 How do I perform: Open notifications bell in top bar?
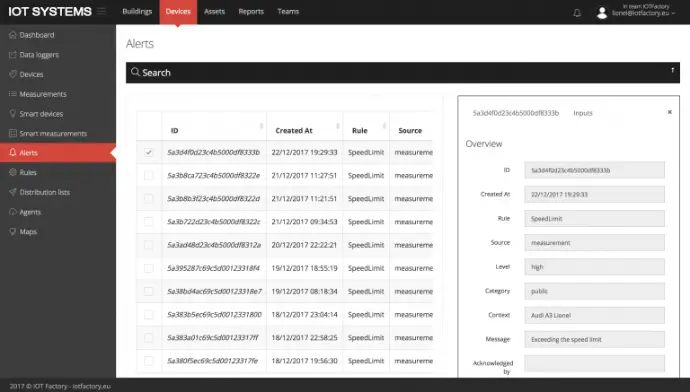click(x=577, y=13)
